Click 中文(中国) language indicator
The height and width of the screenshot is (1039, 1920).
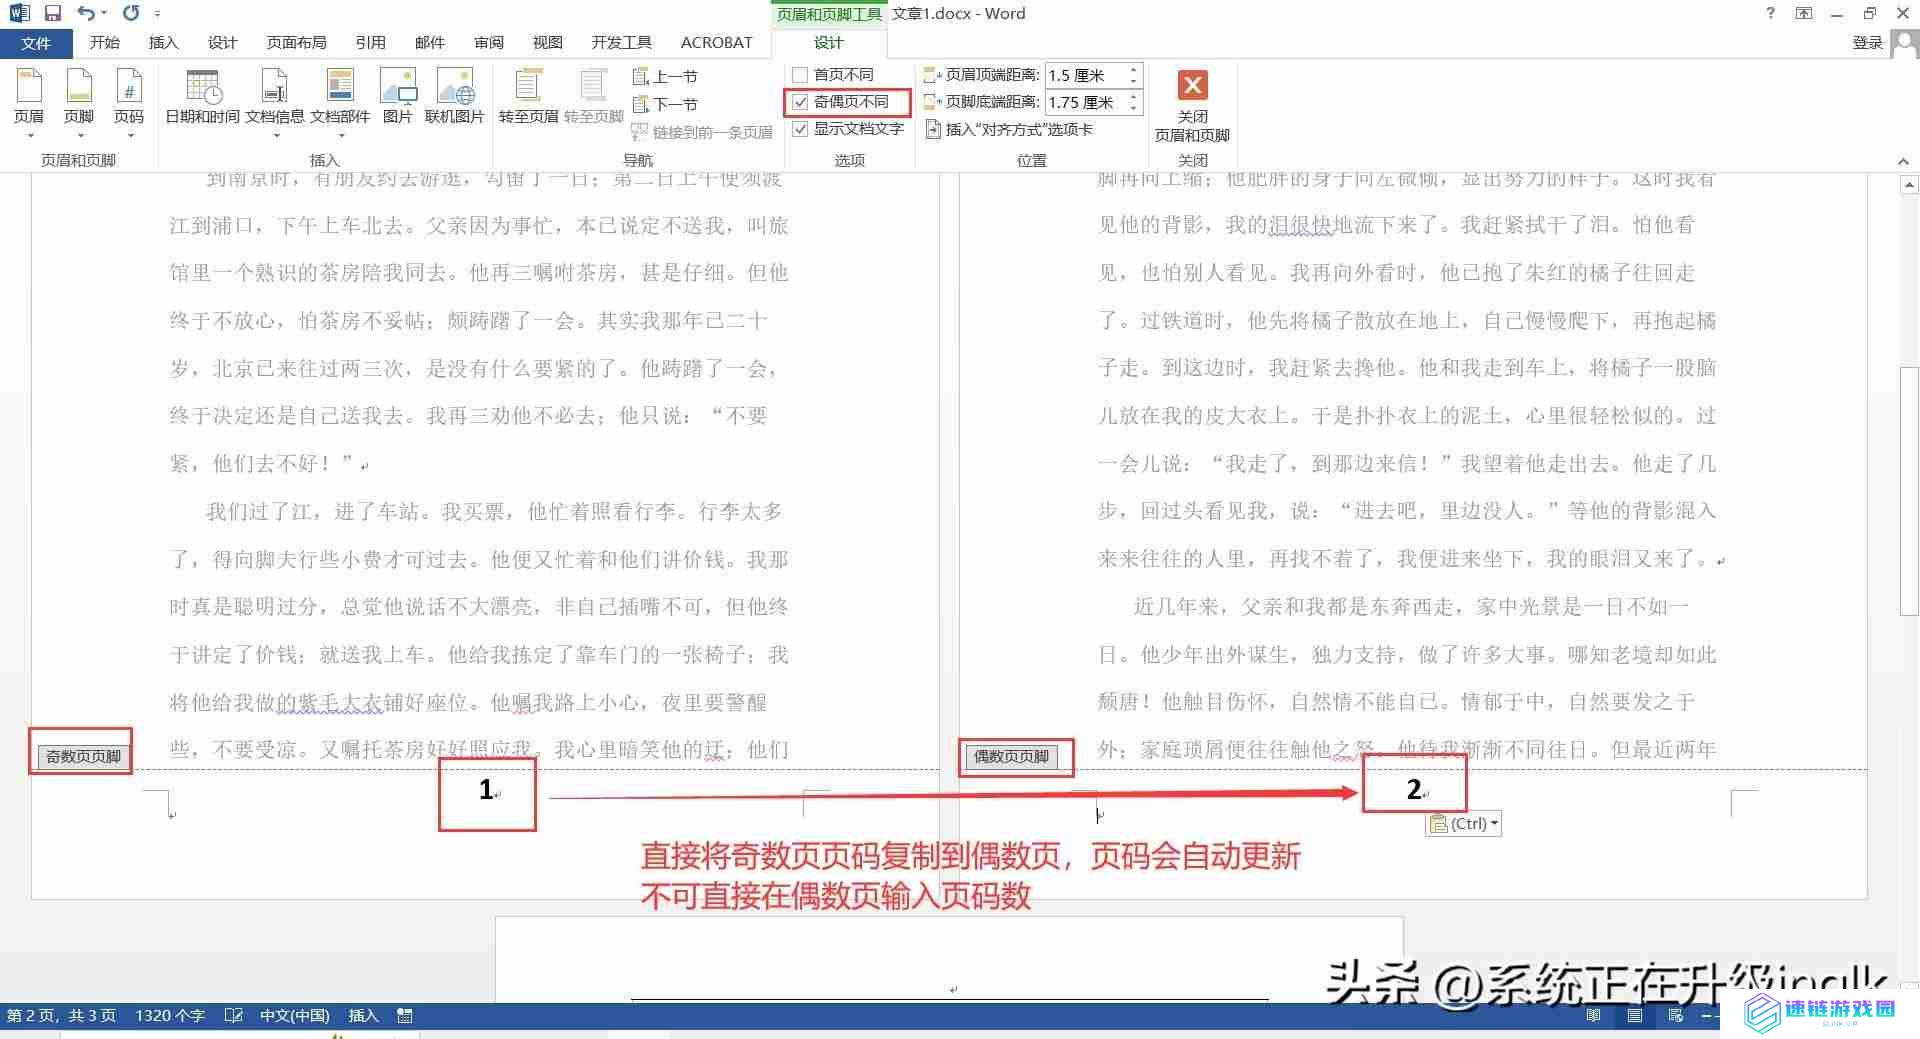tap(294, 1015)
